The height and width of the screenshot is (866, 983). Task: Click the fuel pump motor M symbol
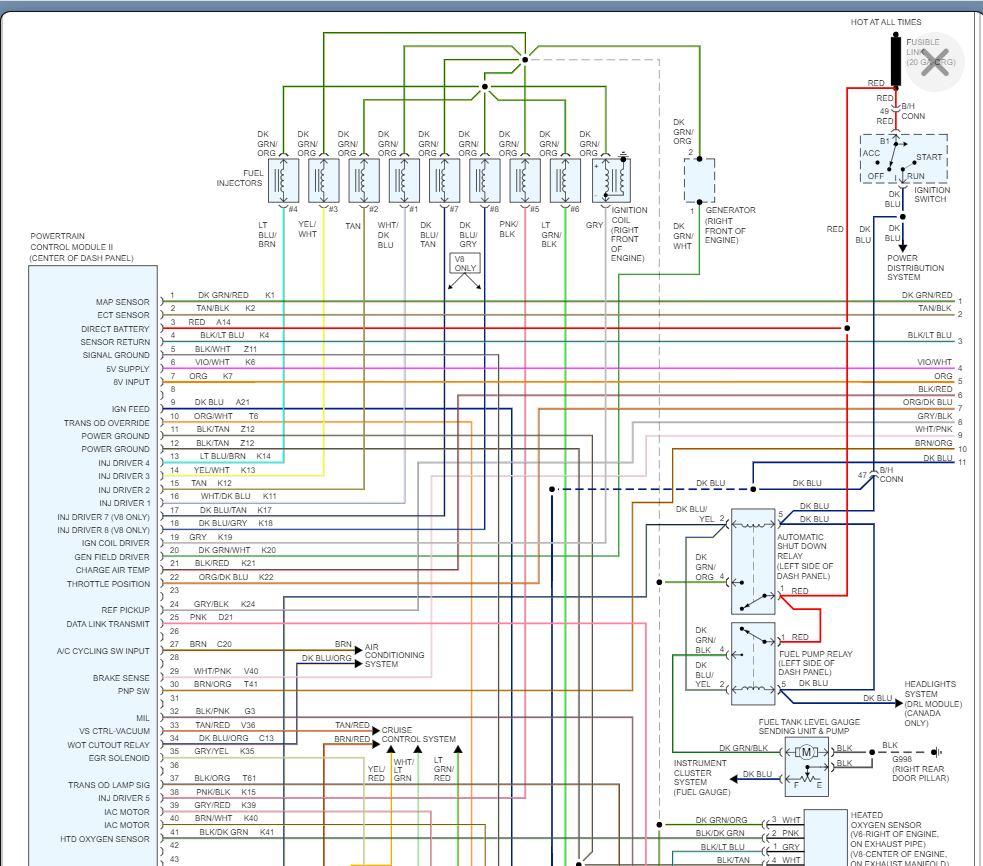coord(806,752)
